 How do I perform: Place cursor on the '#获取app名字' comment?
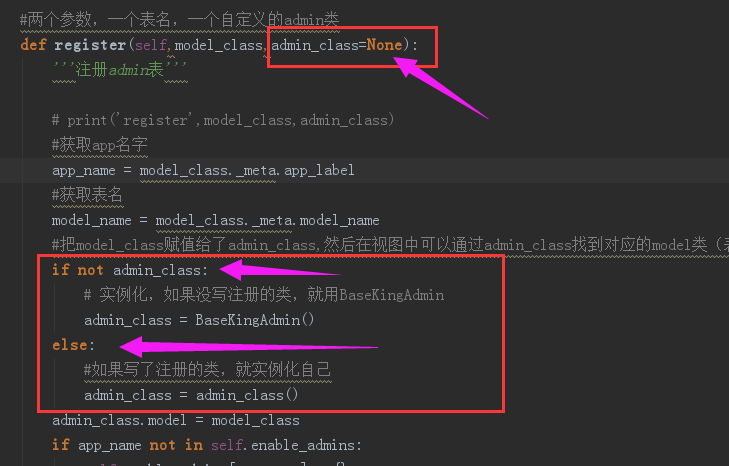point(99,145)
